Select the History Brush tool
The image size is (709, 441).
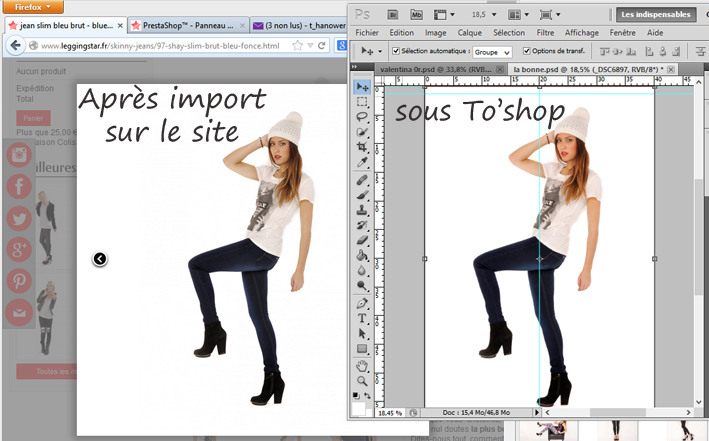click(x=362, y=225)
